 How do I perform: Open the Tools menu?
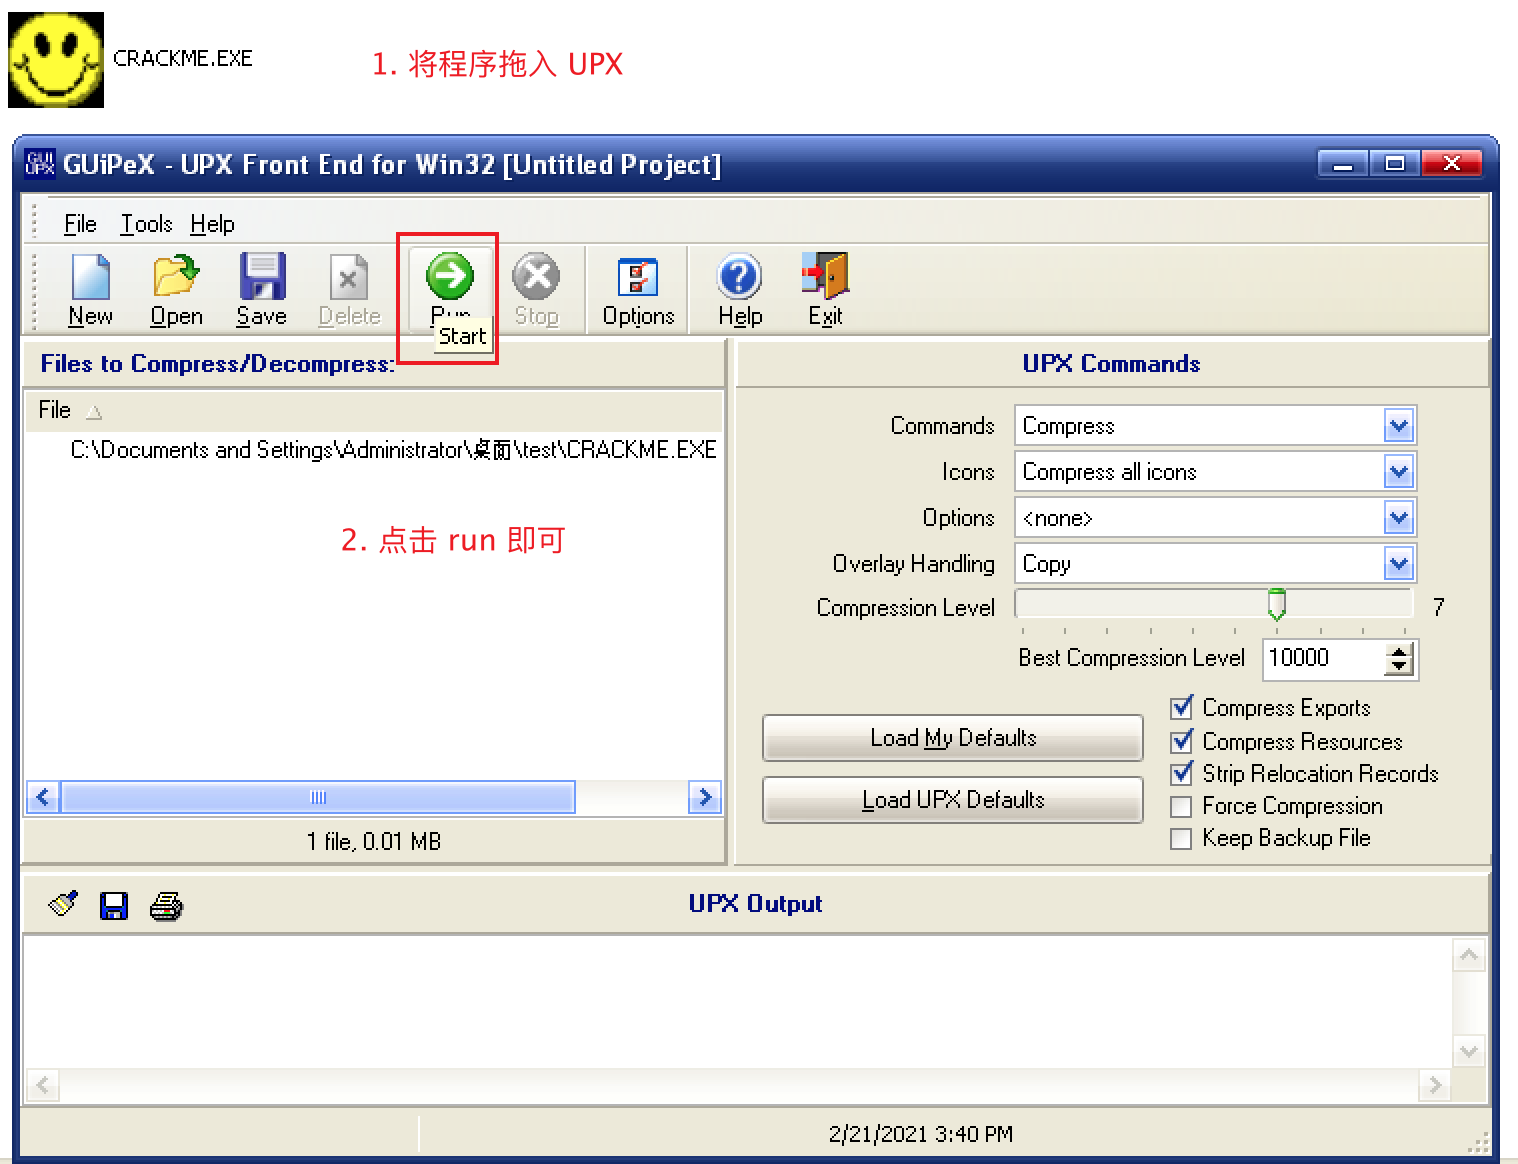point(146,224)
